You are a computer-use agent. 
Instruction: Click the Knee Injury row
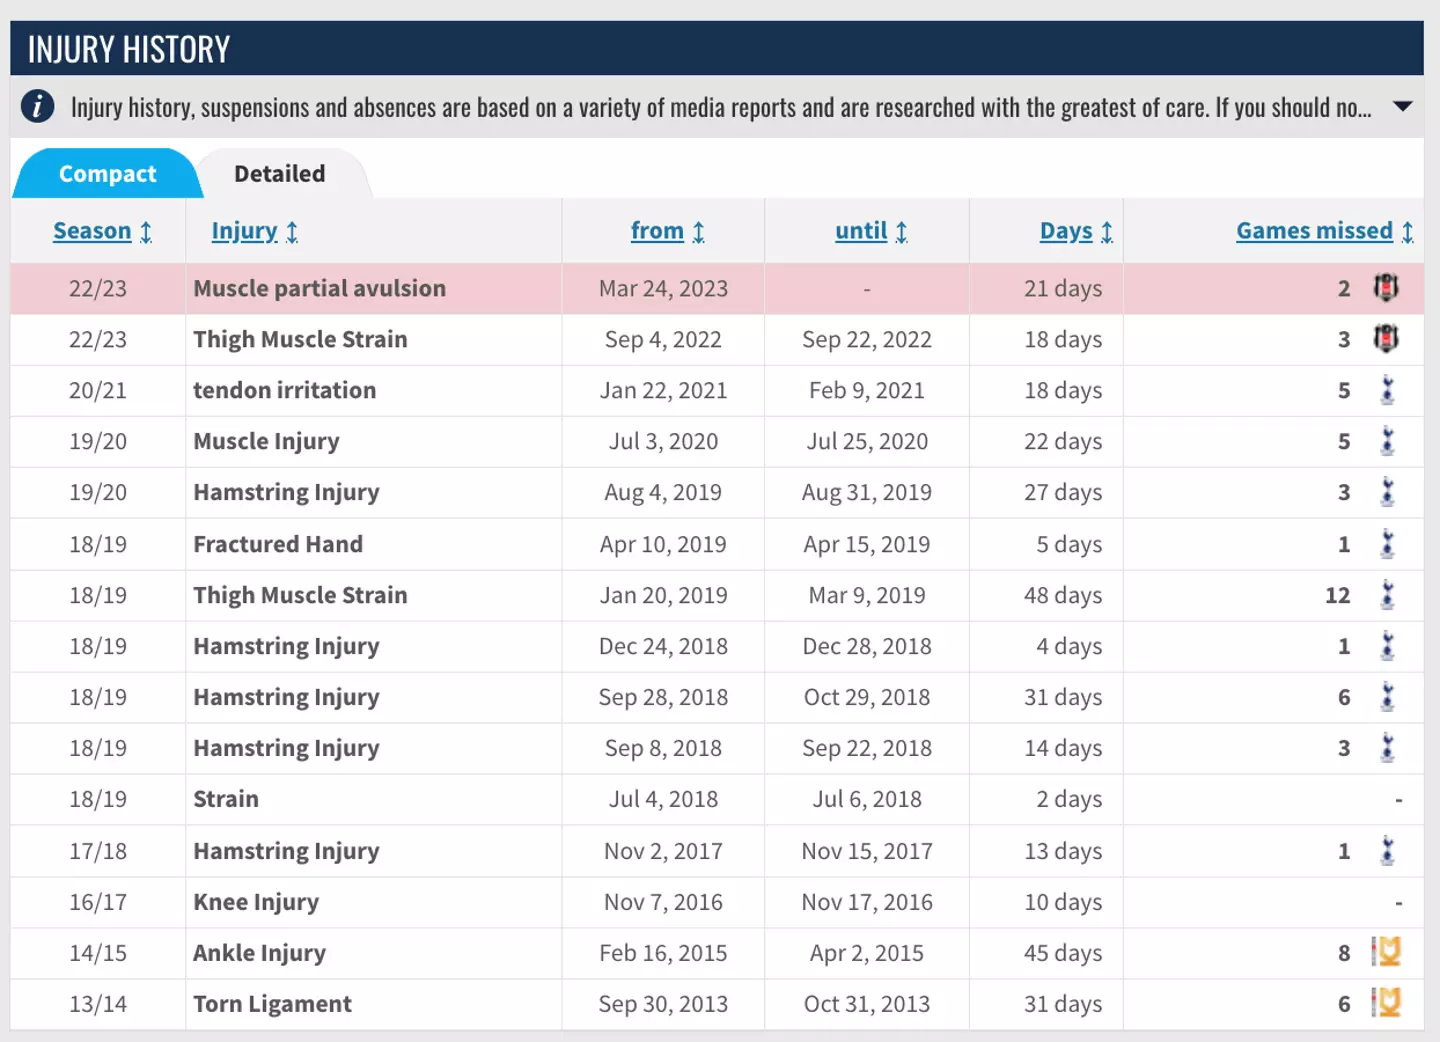click(x=256, y=902)
